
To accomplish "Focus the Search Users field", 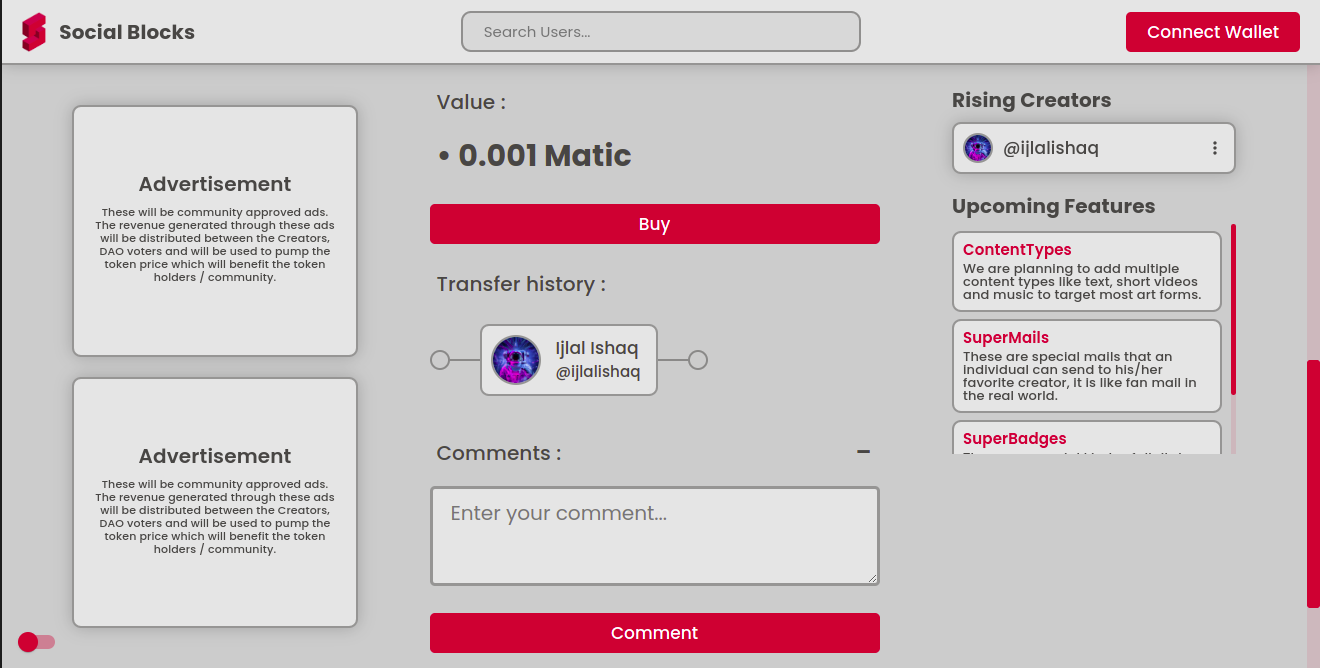I will coord(660,32).
